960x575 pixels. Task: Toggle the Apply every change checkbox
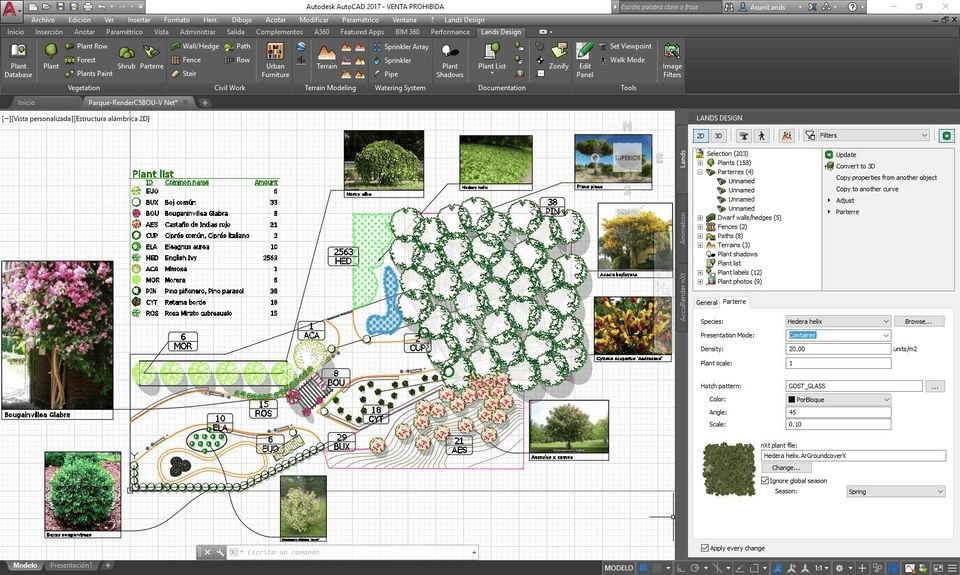pos(704,548)
